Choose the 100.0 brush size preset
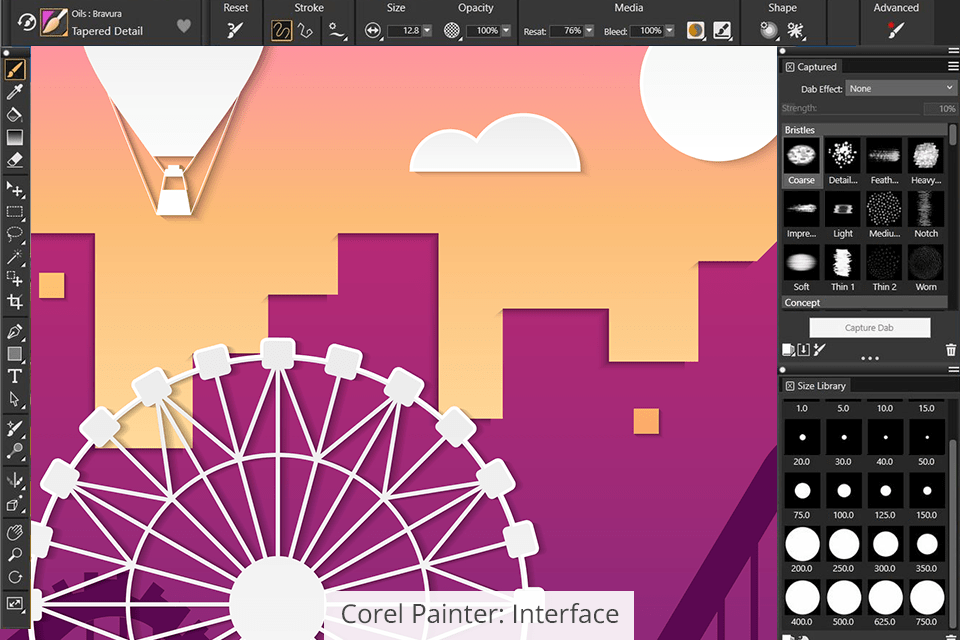Screen dimensions: 960x640 (x=843, y=496)
